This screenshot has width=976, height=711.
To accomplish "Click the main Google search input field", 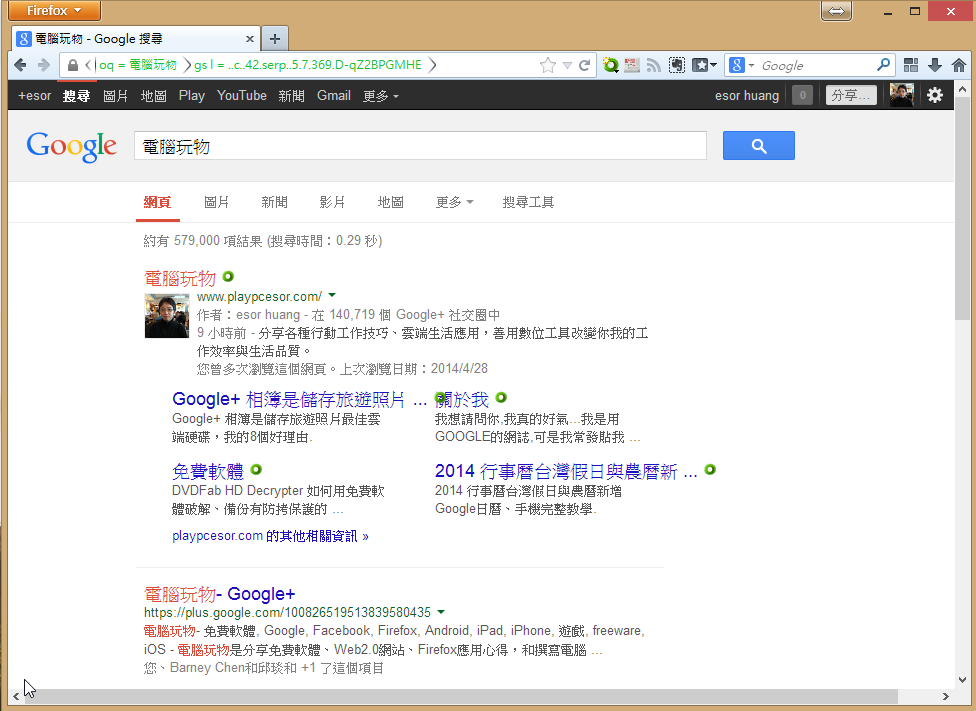I will [x=420, y=146].
